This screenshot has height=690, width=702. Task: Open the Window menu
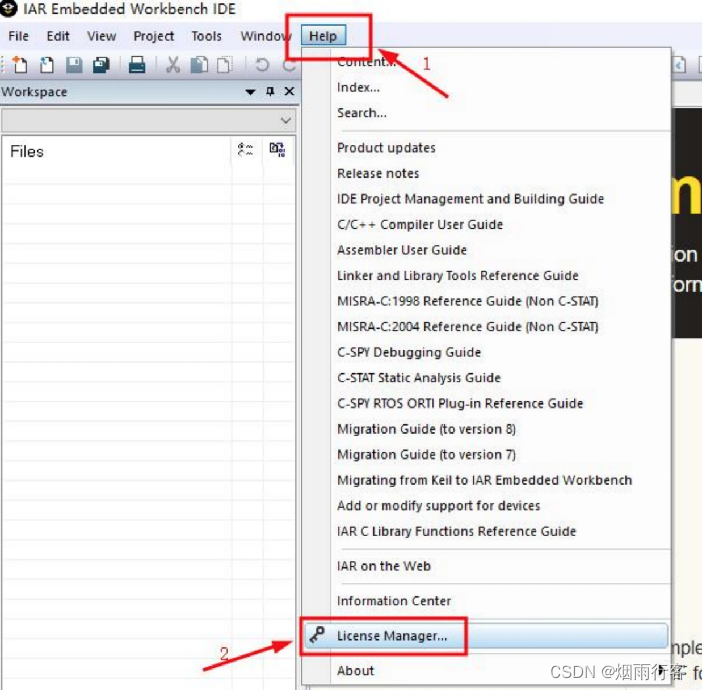pos(266,36)
